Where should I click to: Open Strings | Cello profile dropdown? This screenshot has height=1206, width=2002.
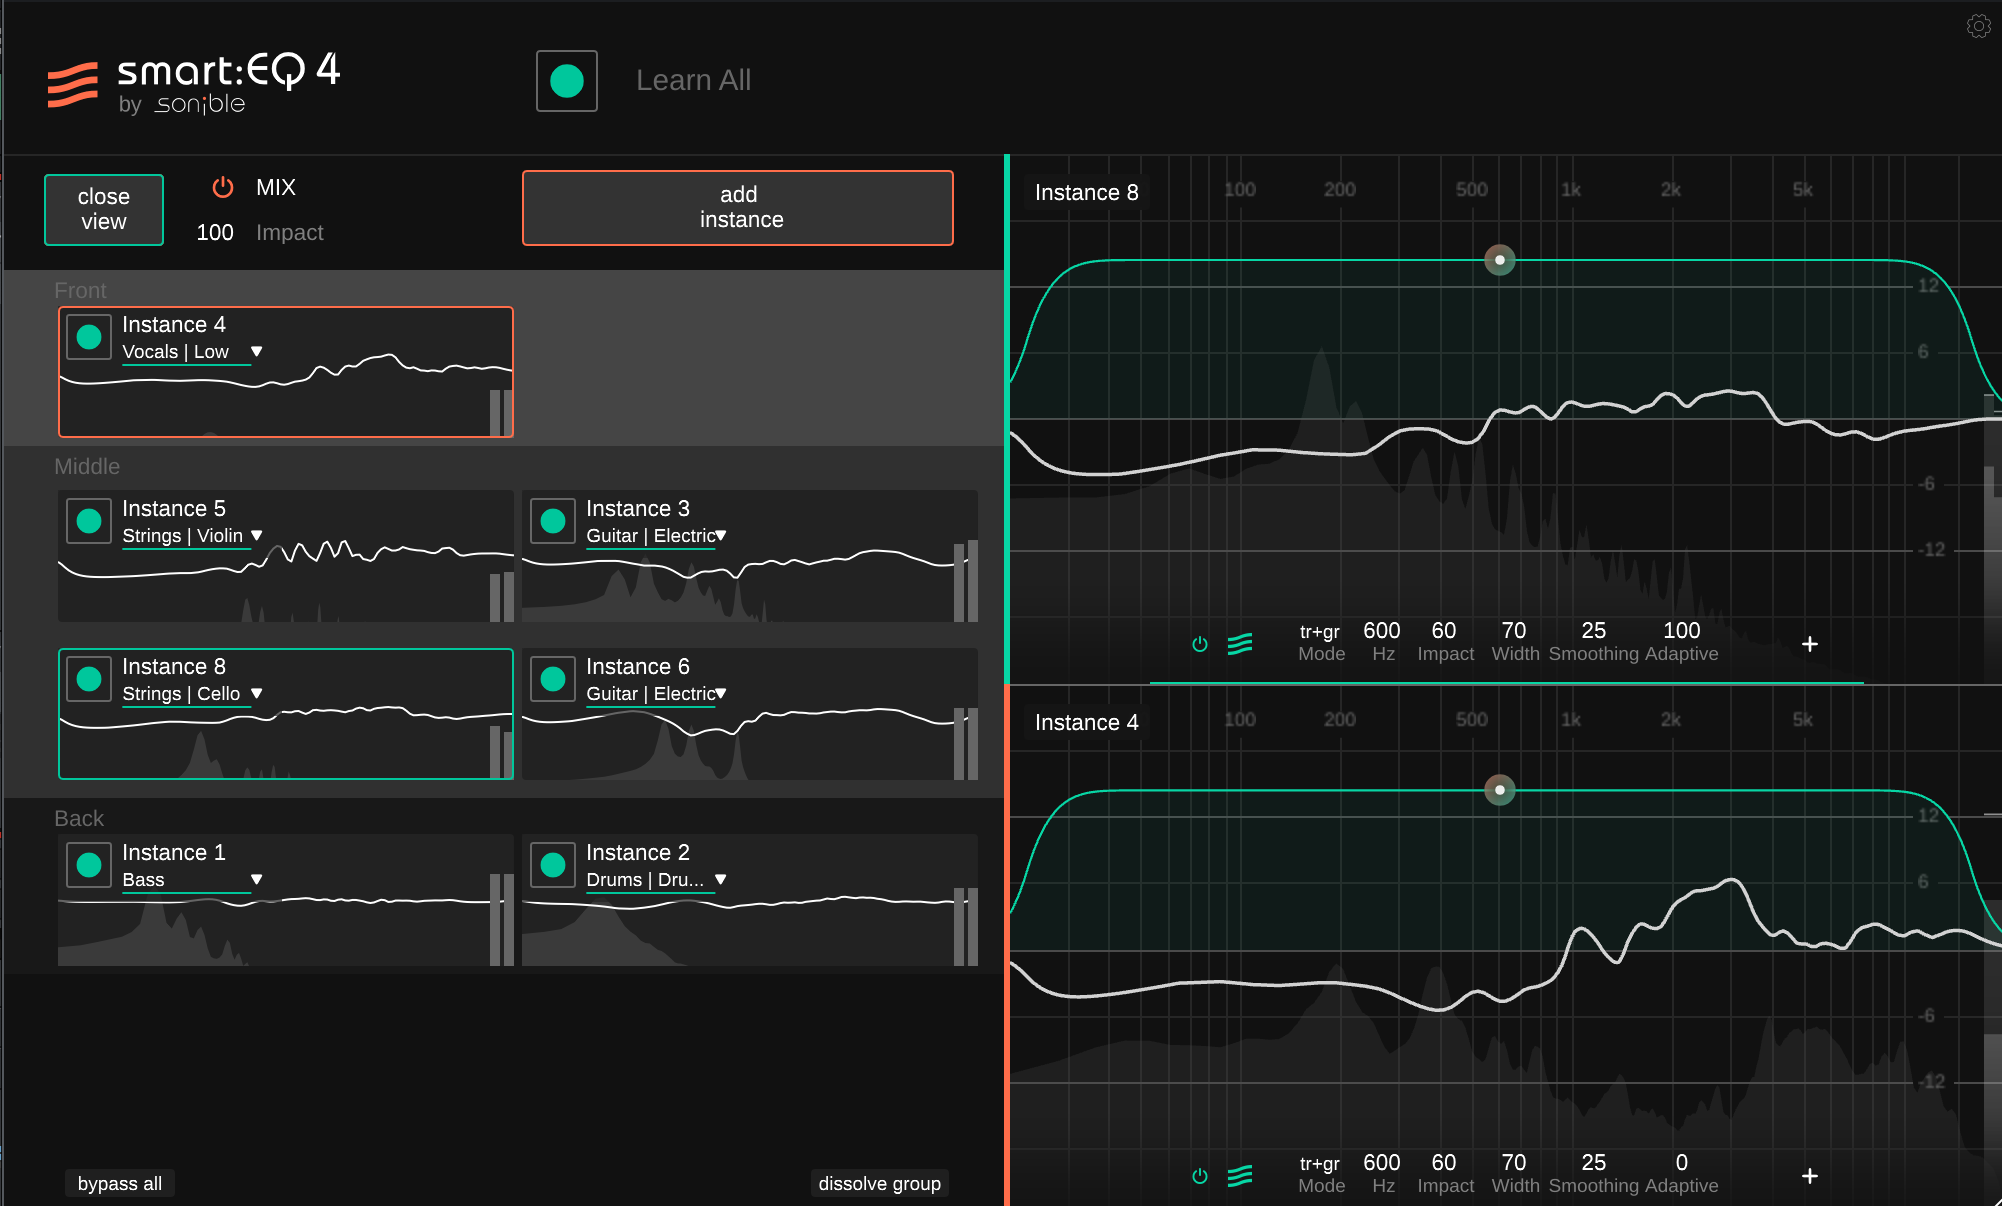(257, 694)
